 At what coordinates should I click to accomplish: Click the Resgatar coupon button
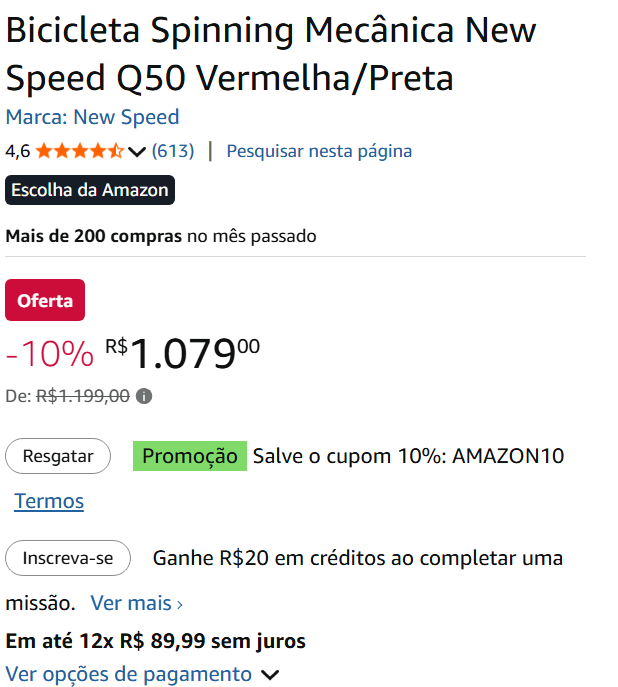pos(58,456)
